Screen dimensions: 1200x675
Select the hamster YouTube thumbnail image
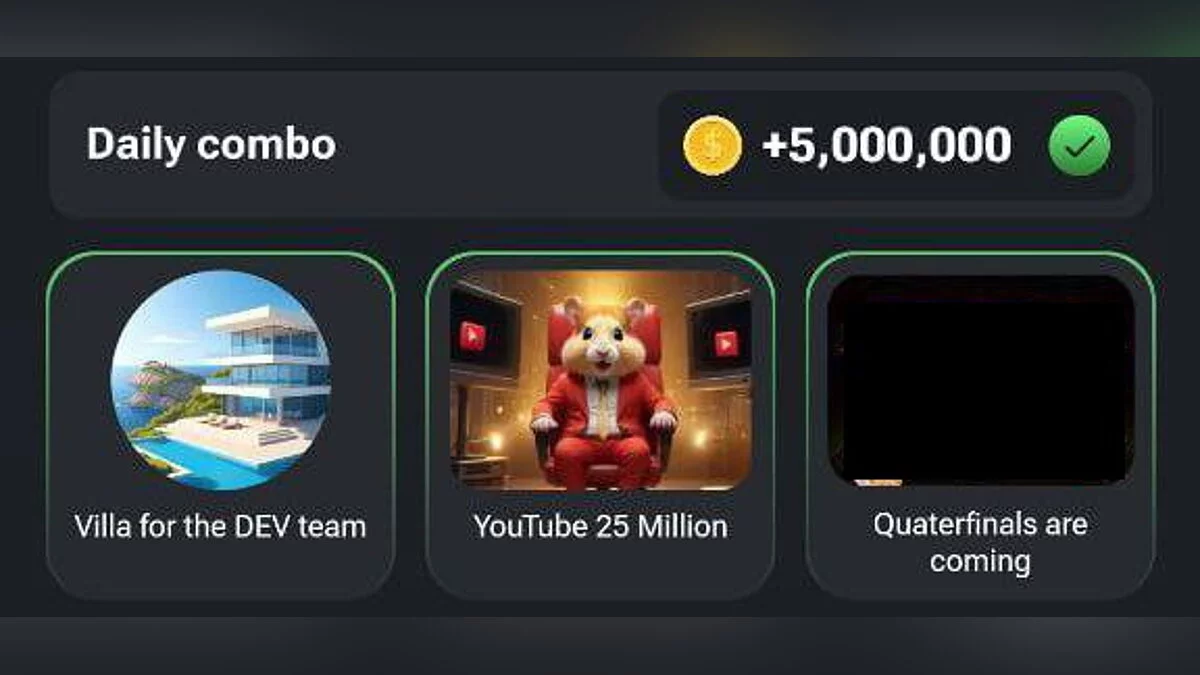click(600, 380)
